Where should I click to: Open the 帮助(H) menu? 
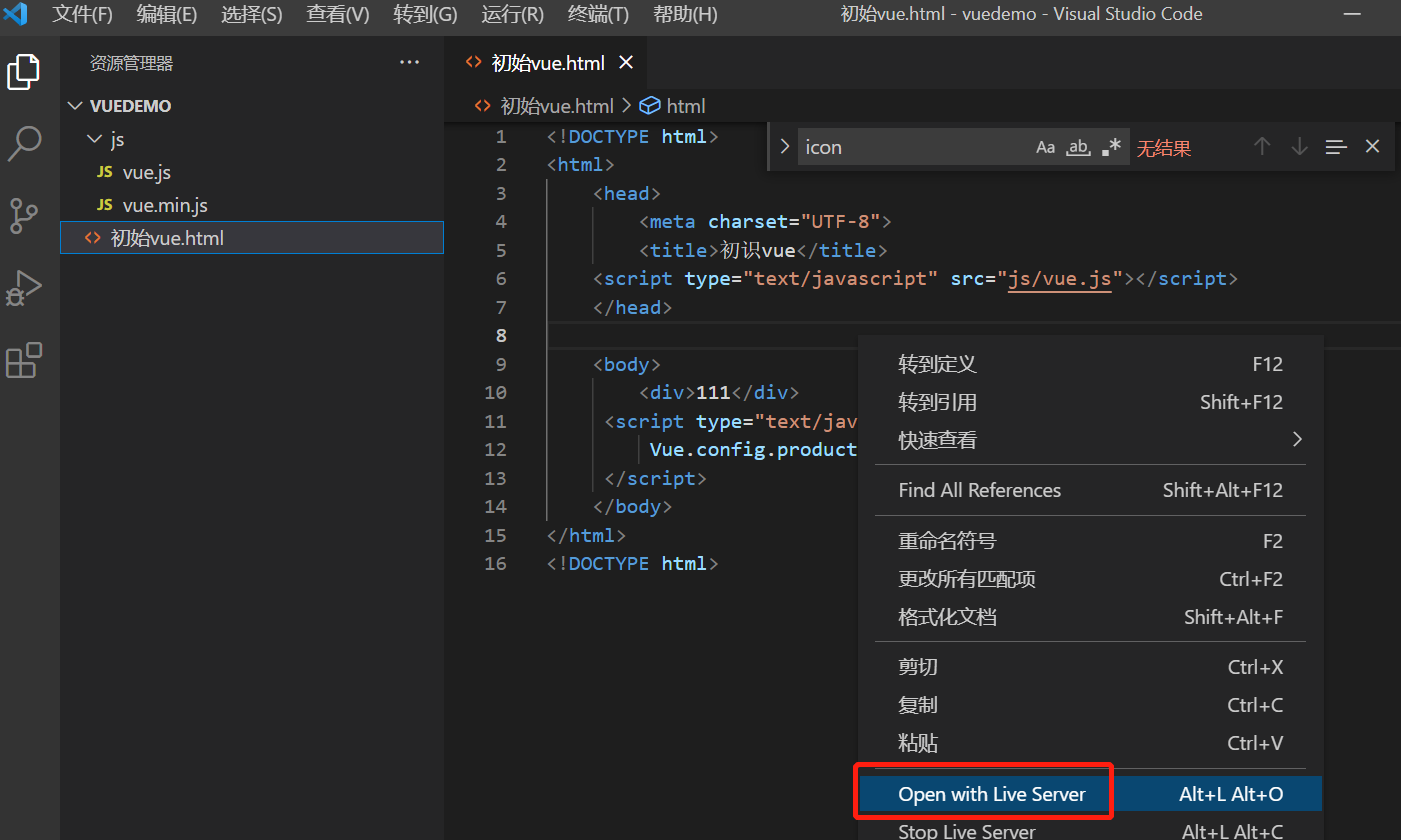pyautogui.click(x=684, y=14)
